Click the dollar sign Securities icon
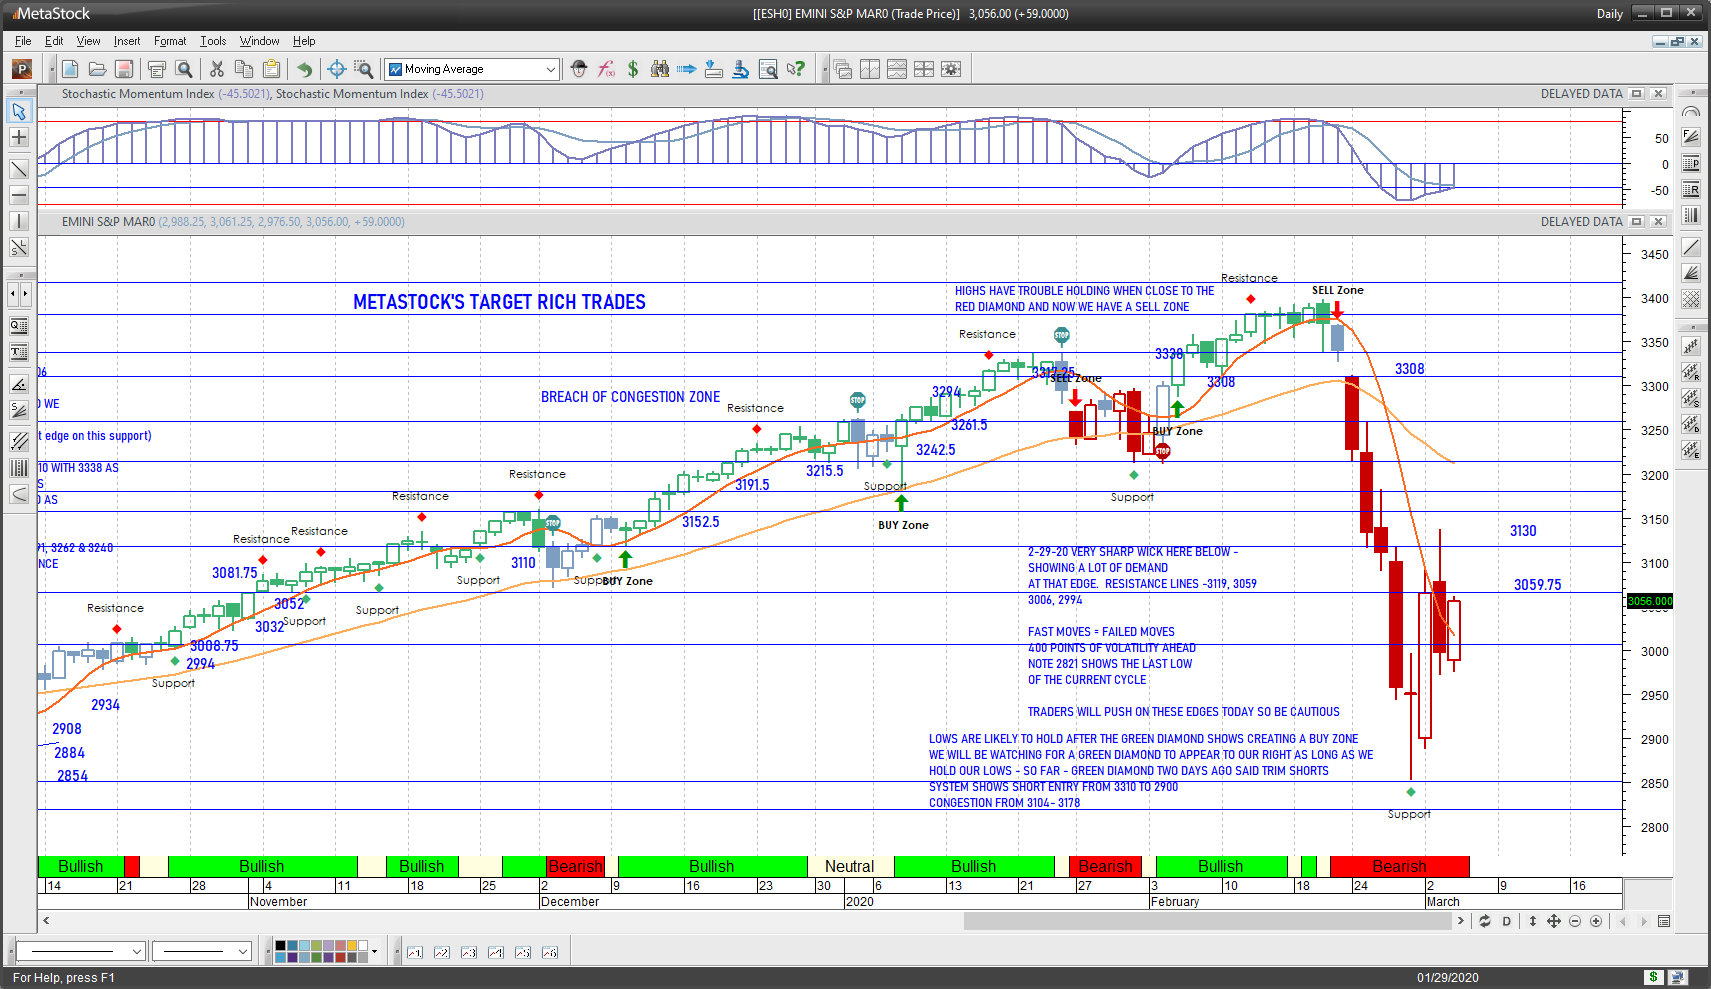Screen dimensions: 1711x989 coord(632,69)
